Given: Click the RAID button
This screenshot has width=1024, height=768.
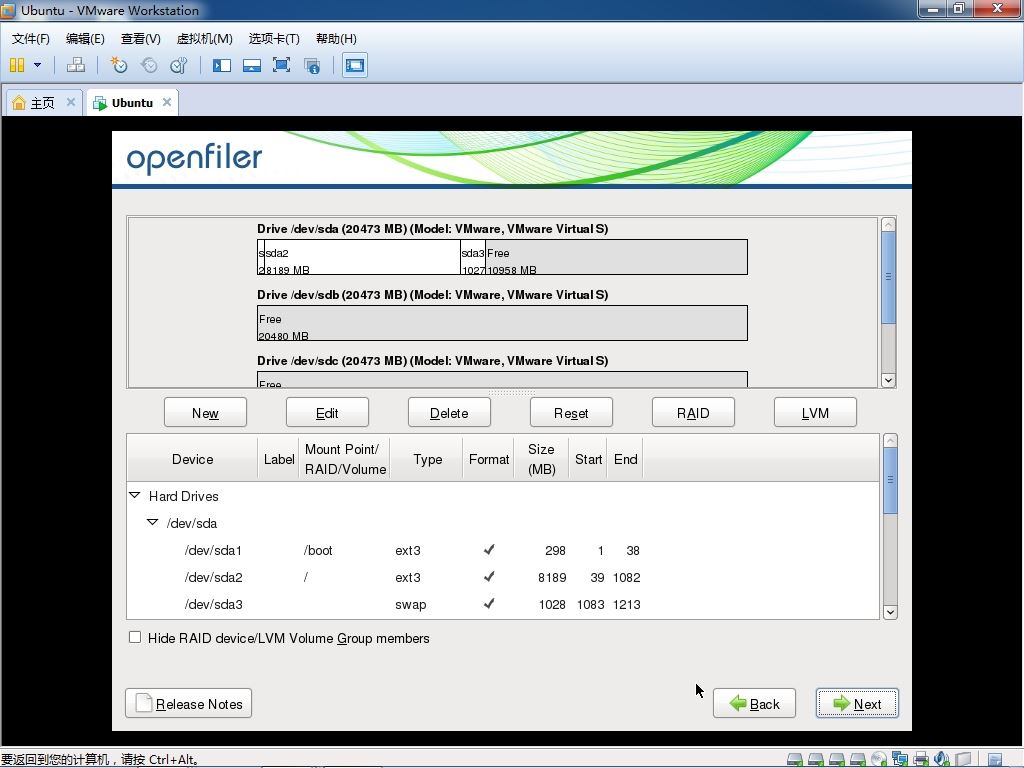Looking at the screenshot, I should tap(693, 413).
